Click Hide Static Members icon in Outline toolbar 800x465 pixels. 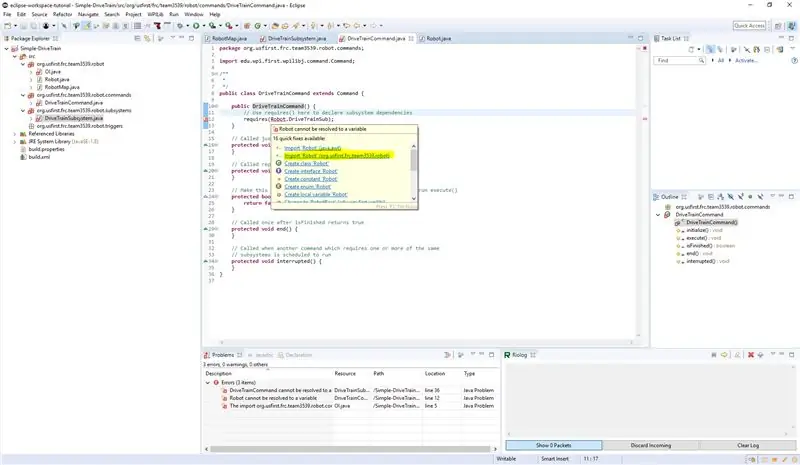click(x=741, y=197)
